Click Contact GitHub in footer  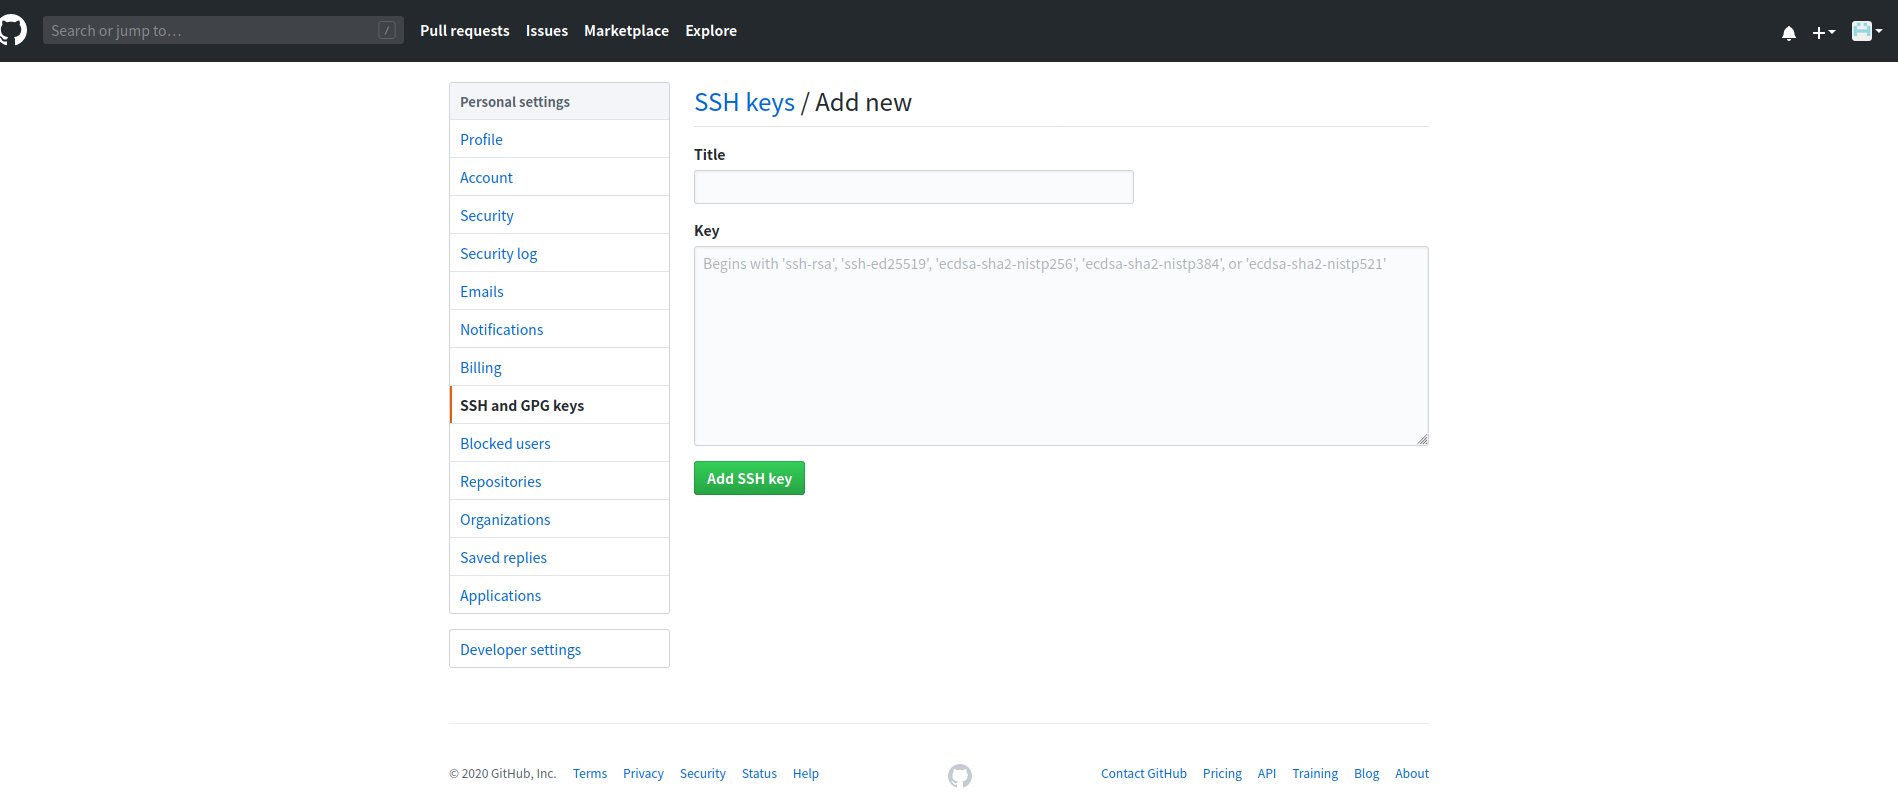pos(1144,774)
